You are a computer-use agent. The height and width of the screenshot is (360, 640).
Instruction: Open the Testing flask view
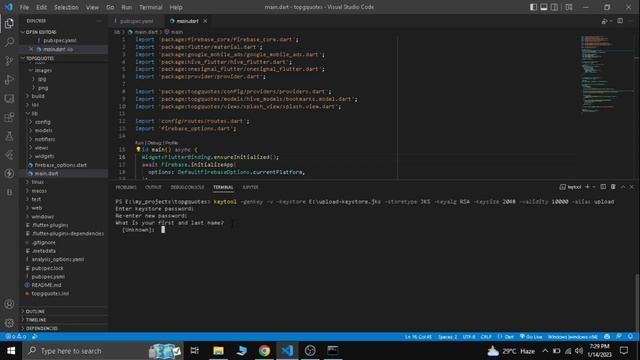pyautogui.click(x=9, y=136)
